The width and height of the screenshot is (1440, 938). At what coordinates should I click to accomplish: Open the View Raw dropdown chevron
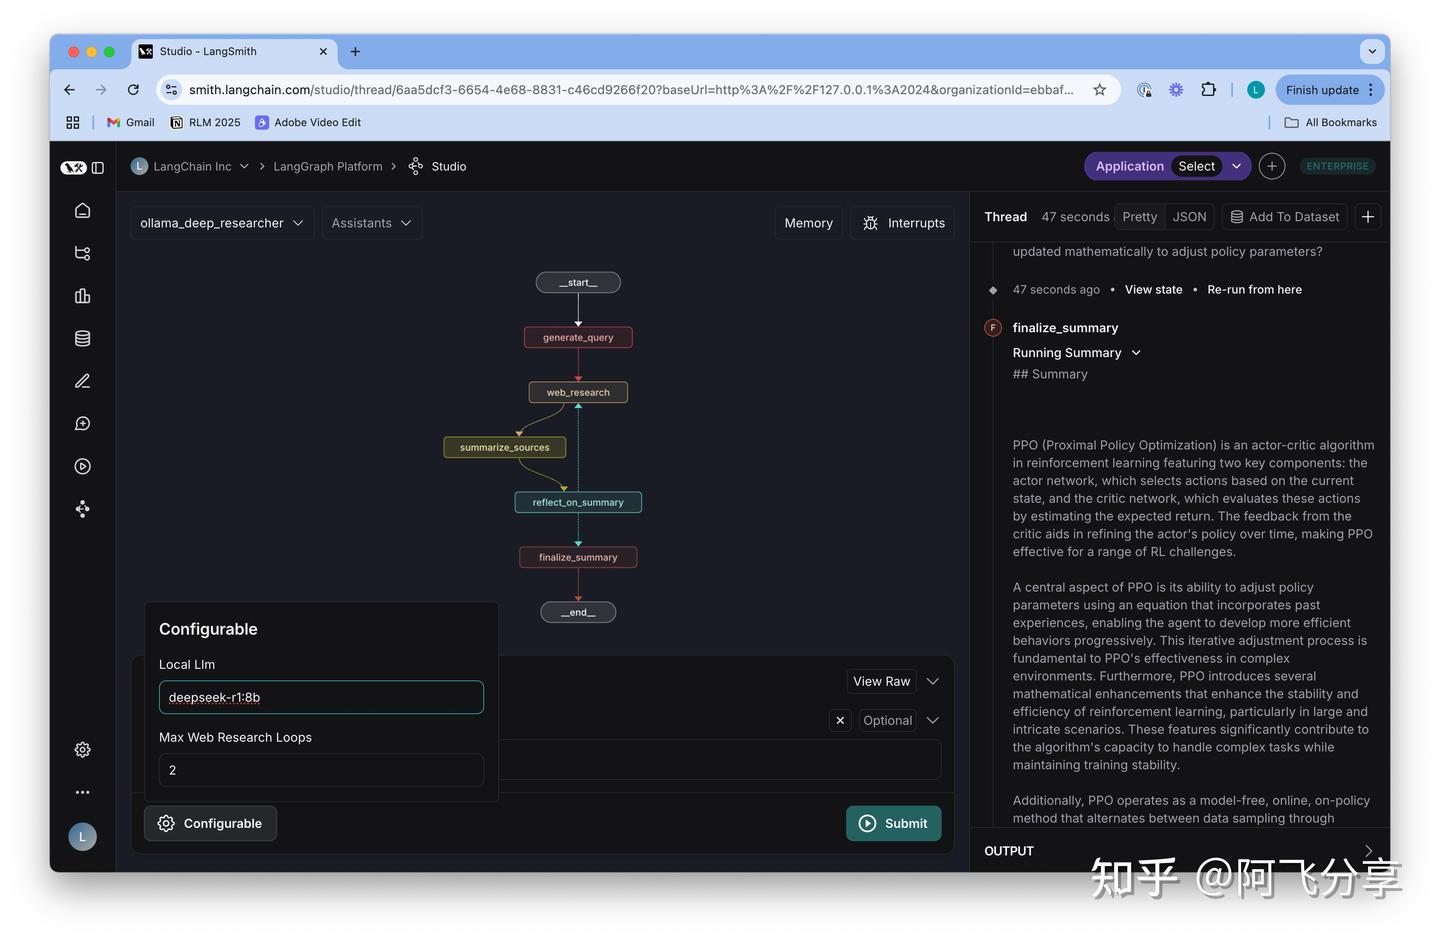click(933, 682)
